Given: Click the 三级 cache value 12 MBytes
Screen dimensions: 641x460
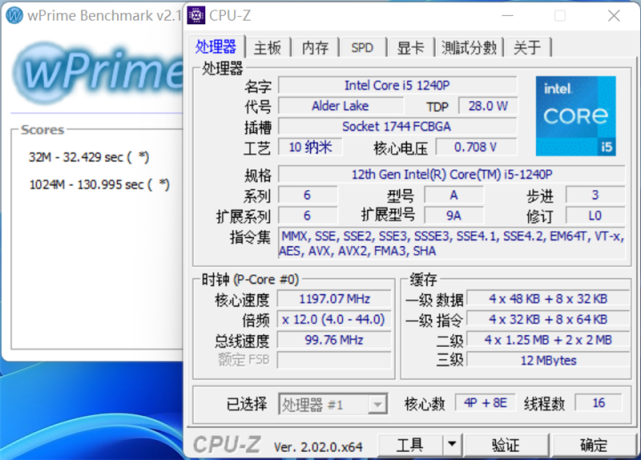Looking at the screenshot, I should [548, 360].
